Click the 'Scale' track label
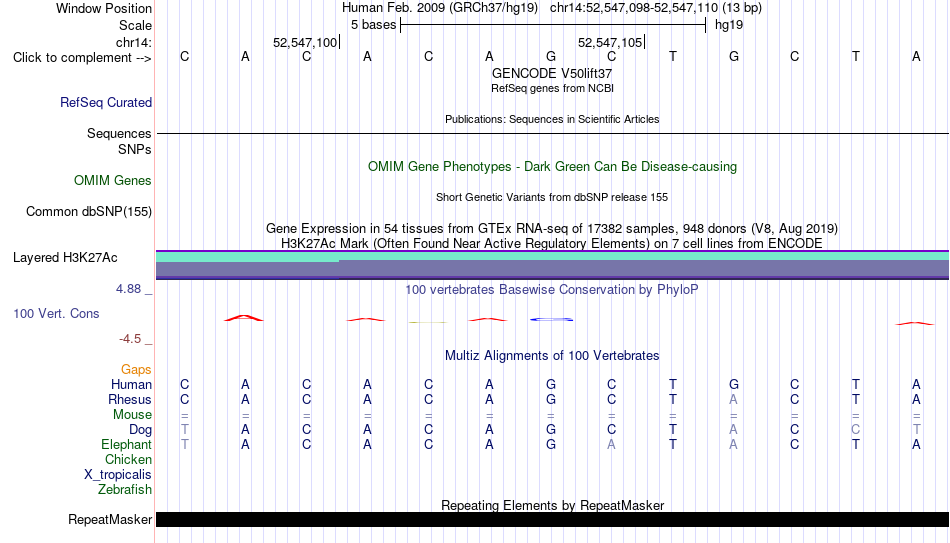 [x=135, y=25]
